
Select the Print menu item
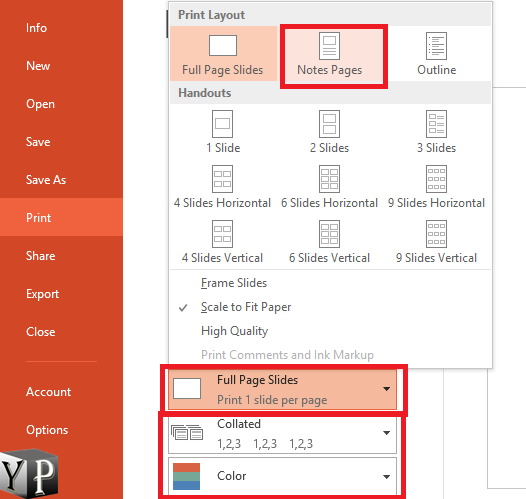(x=61, y=218)
